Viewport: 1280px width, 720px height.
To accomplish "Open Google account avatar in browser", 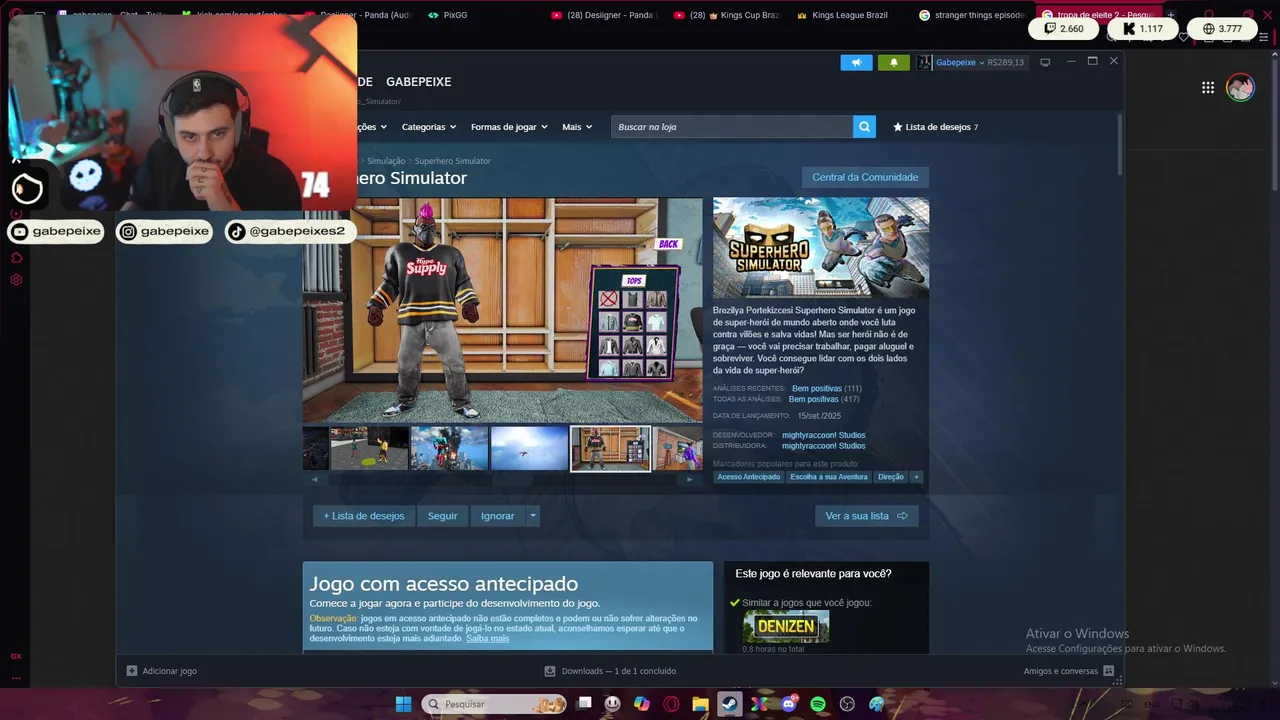I will (x=1240, y=88).
